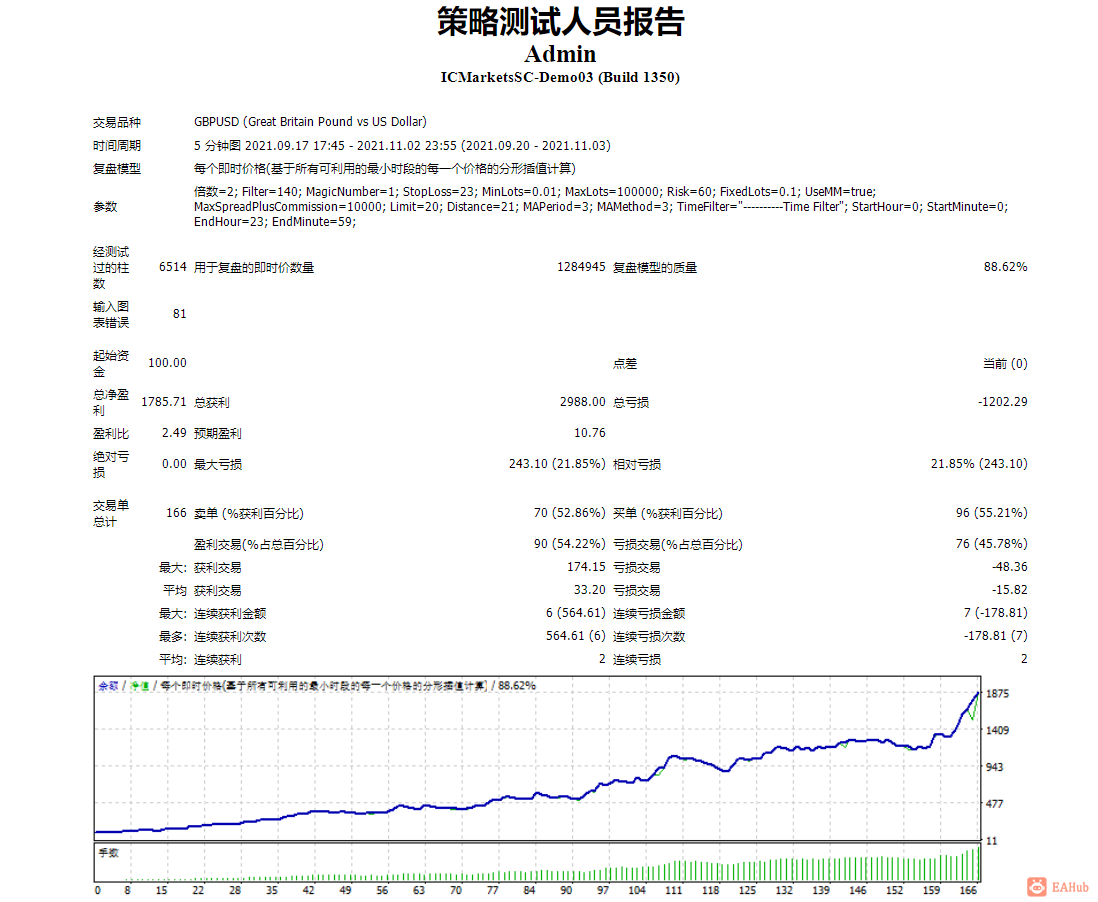
Task: Select the initial deposit value 100.00
Action: [167, 363]
